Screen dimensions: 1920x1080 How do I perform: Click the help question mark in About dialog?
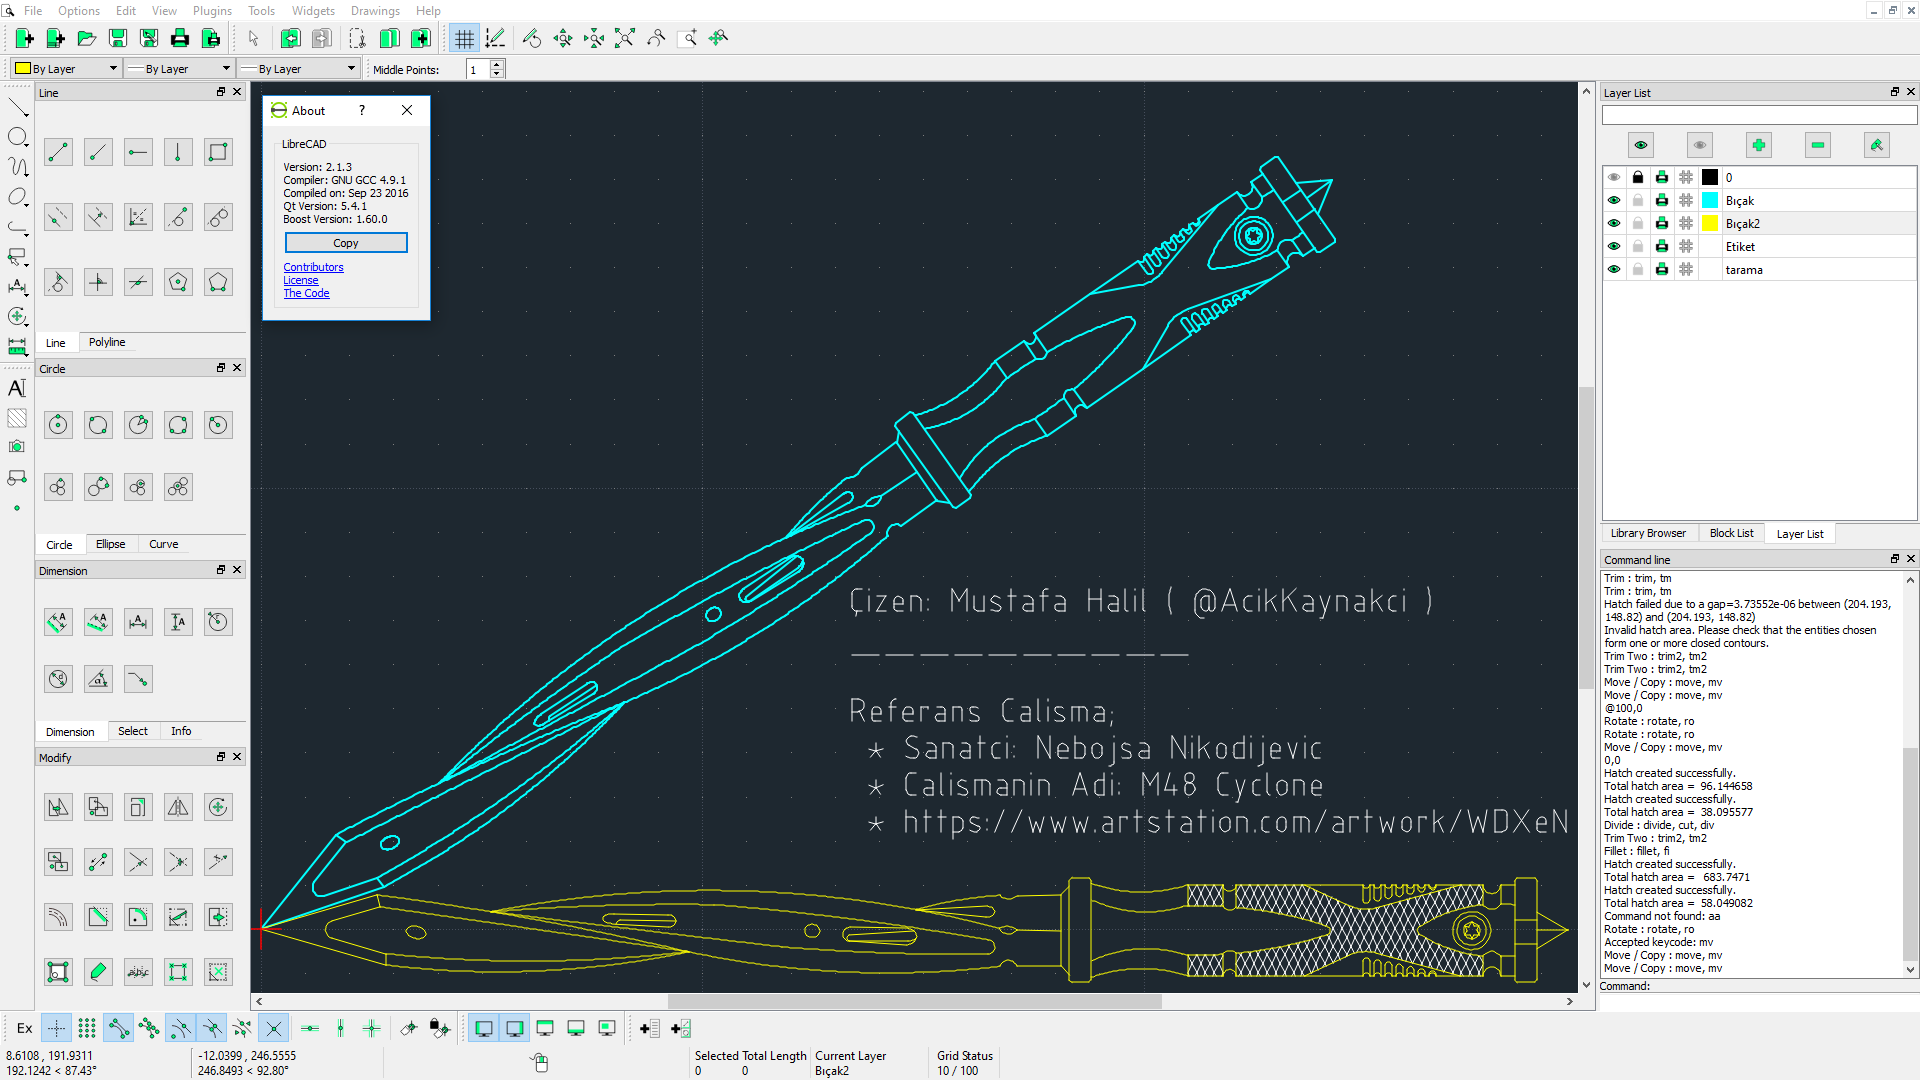pos(362,111)
